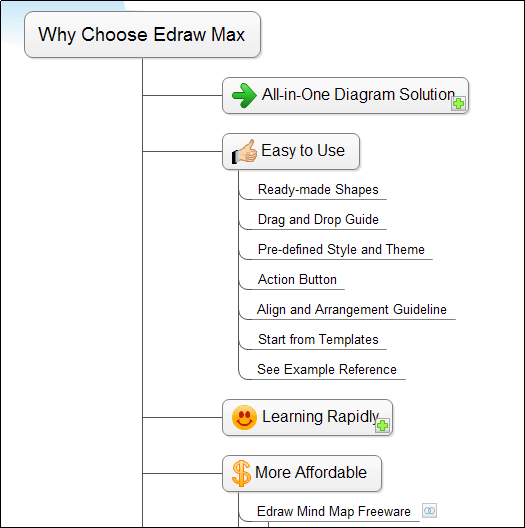Click the thumbs-up icon beside Easy to Use

[244, 152]
